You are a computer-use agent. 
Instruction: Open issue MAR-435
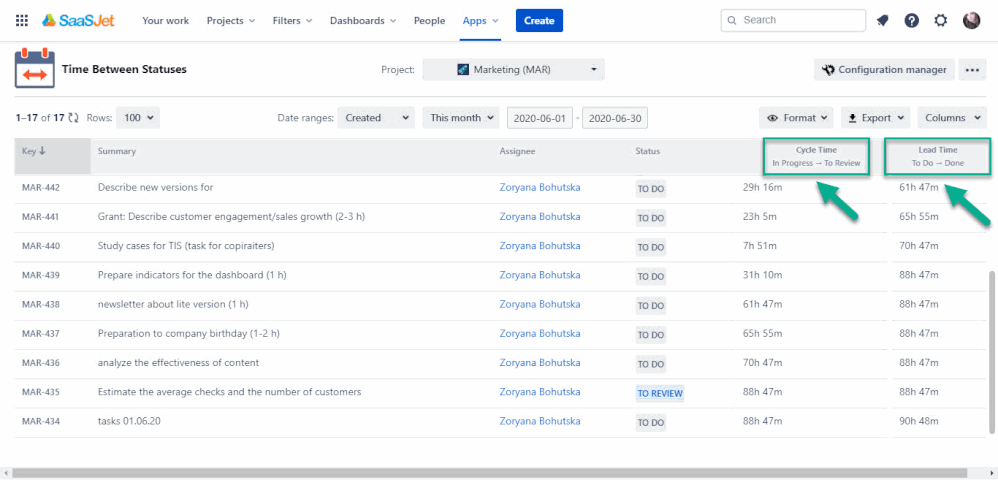coord(41,392)
